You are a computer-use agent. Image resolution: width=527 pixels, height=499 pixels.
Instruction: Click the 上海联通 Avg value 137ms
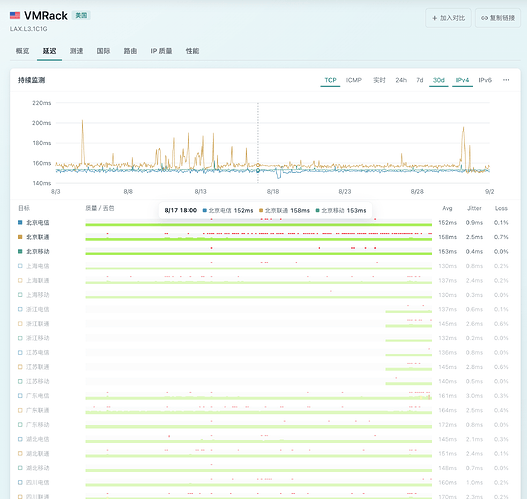(x=447, y=280)
